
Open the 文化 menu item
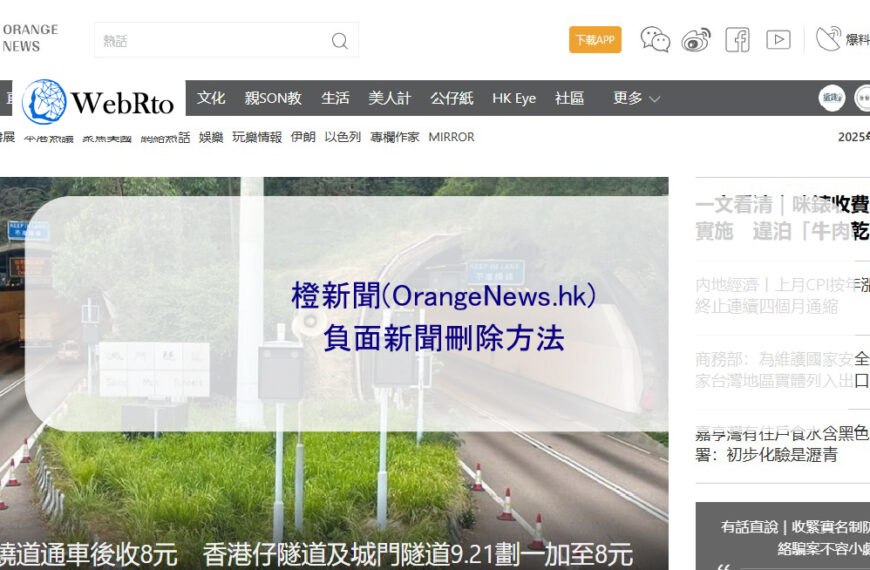tap(211, 98)
